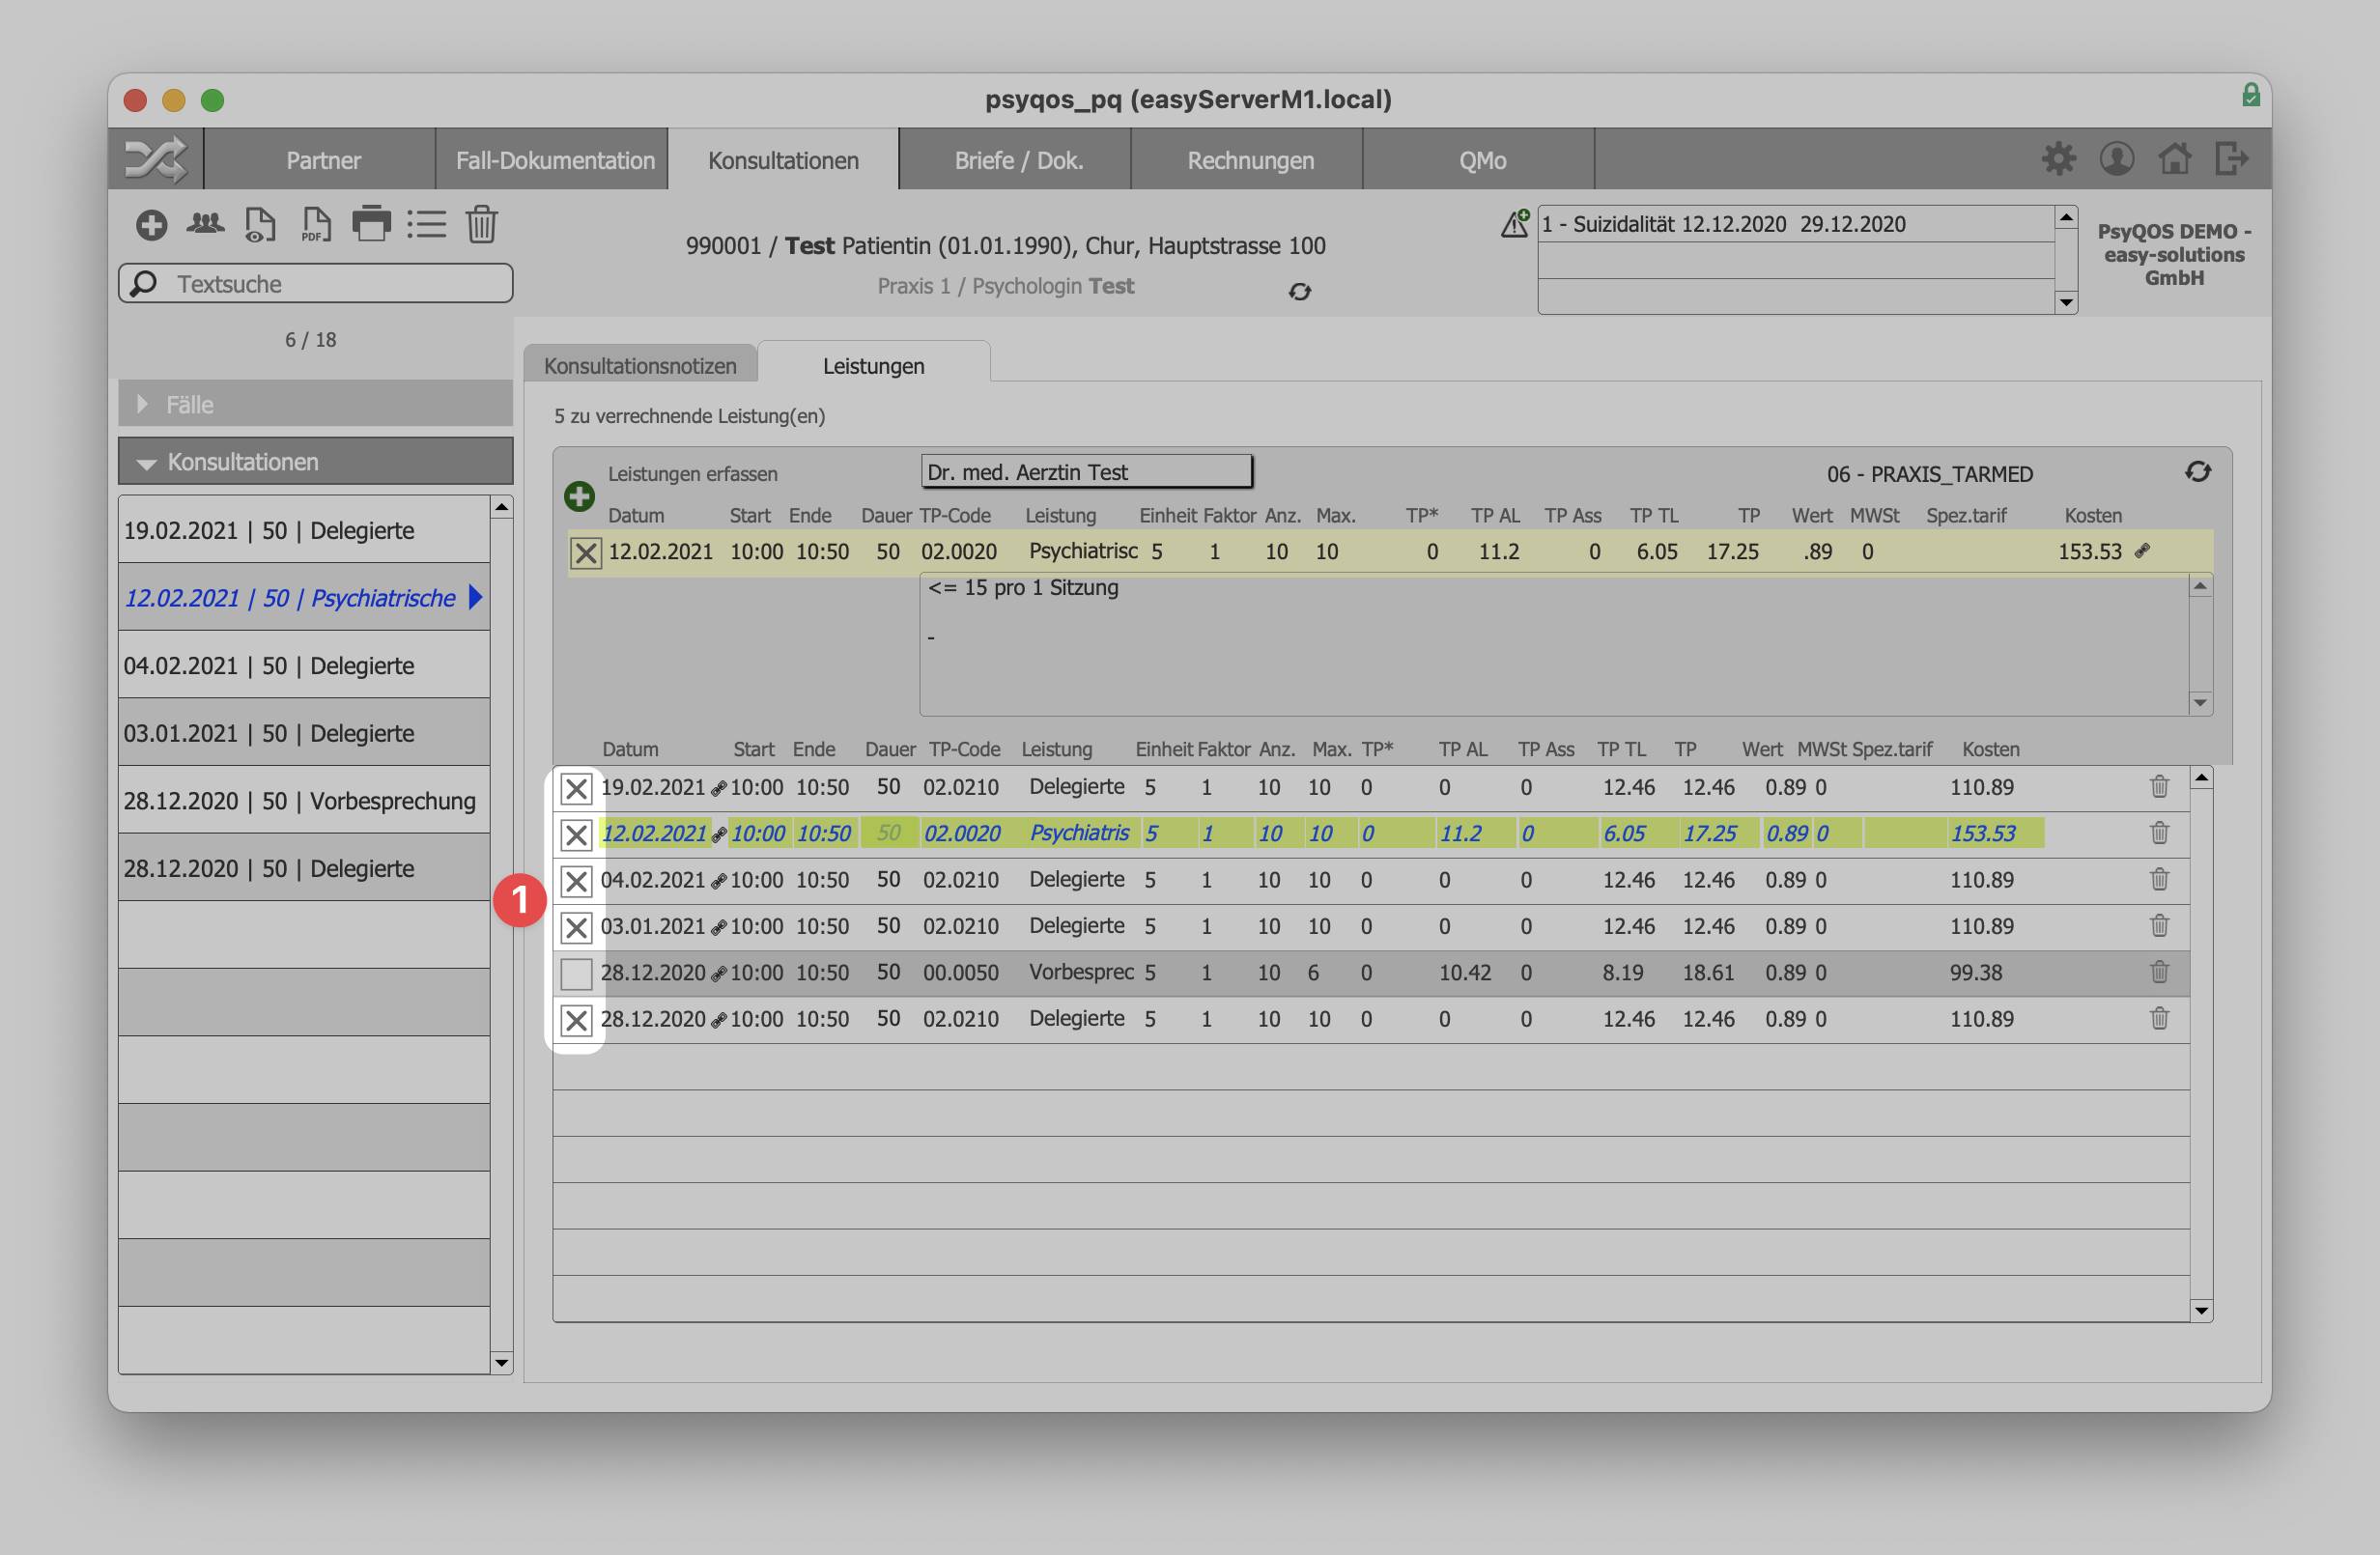The height and width of the screenshot is (1555, 2380).
Task: Click Leistungen table scroll down arrow
Action: point(2201,1310)
